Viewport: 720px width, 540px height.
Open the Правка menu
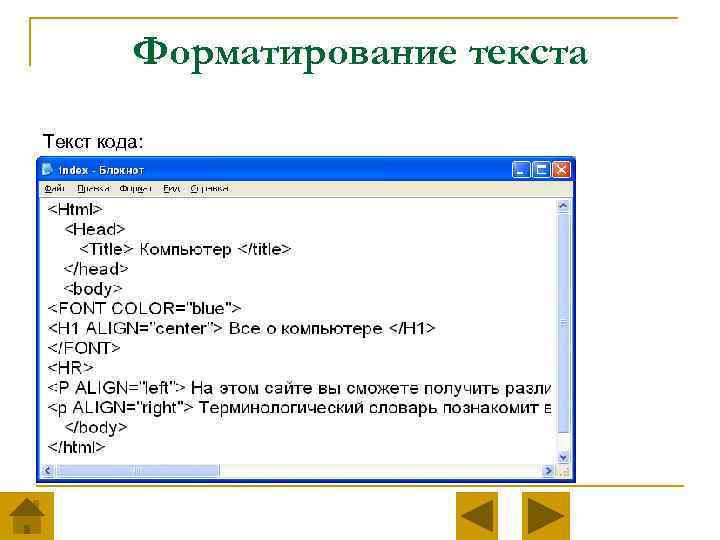tap(93, 188)
